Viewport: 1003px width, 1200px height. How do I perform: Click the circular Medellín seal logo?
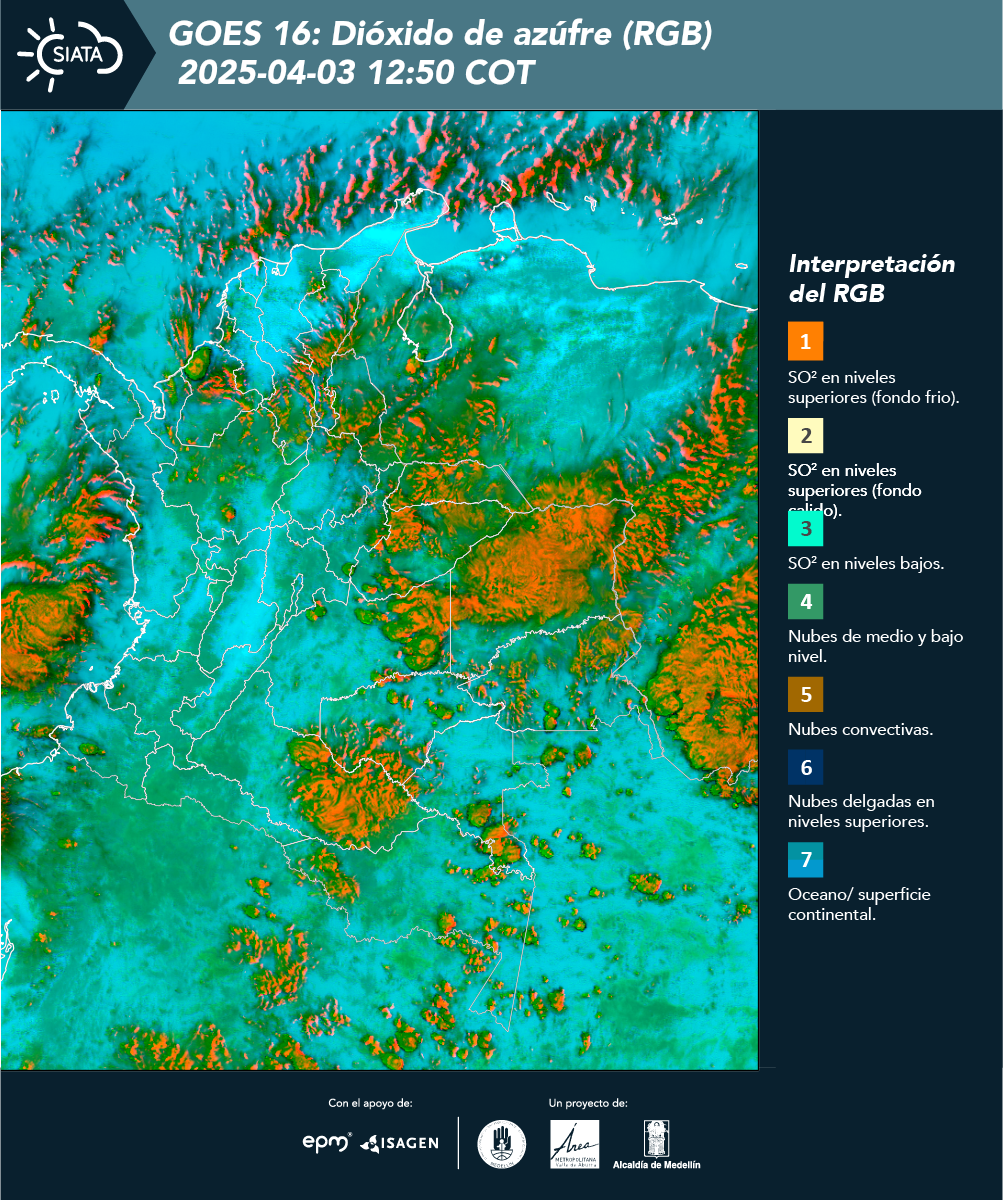pyautogui.click(x=502, y=1144)
